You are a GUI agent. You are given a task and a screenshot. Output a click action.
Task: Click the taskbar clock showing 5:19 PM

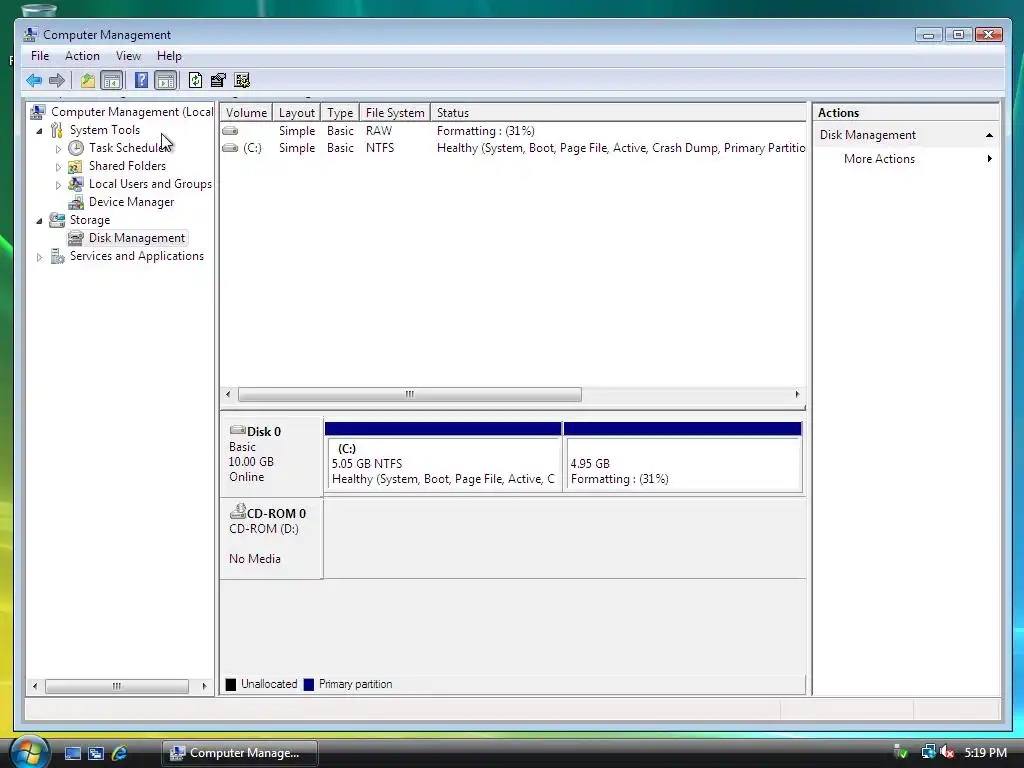pos(985,753)
